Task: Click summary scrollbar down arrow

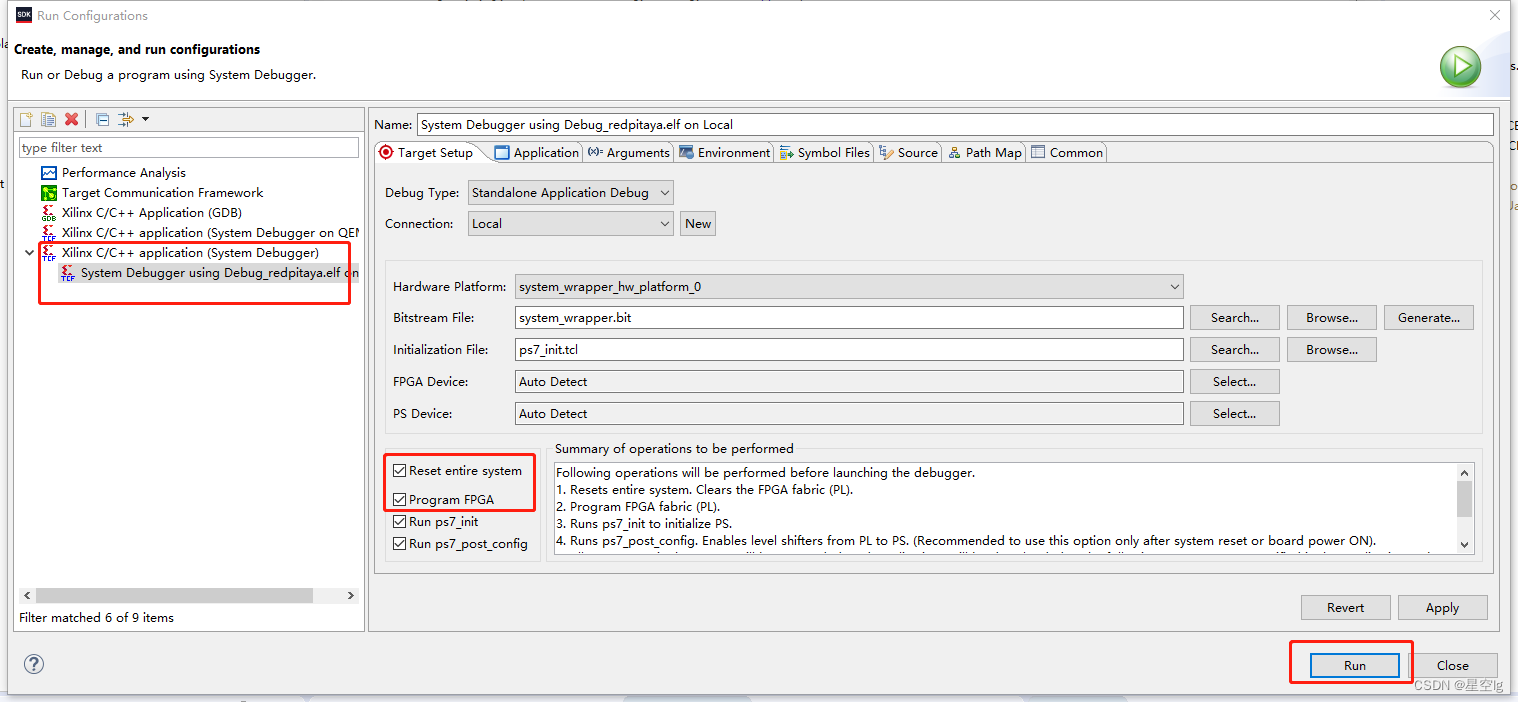Action: [1465, 544]
